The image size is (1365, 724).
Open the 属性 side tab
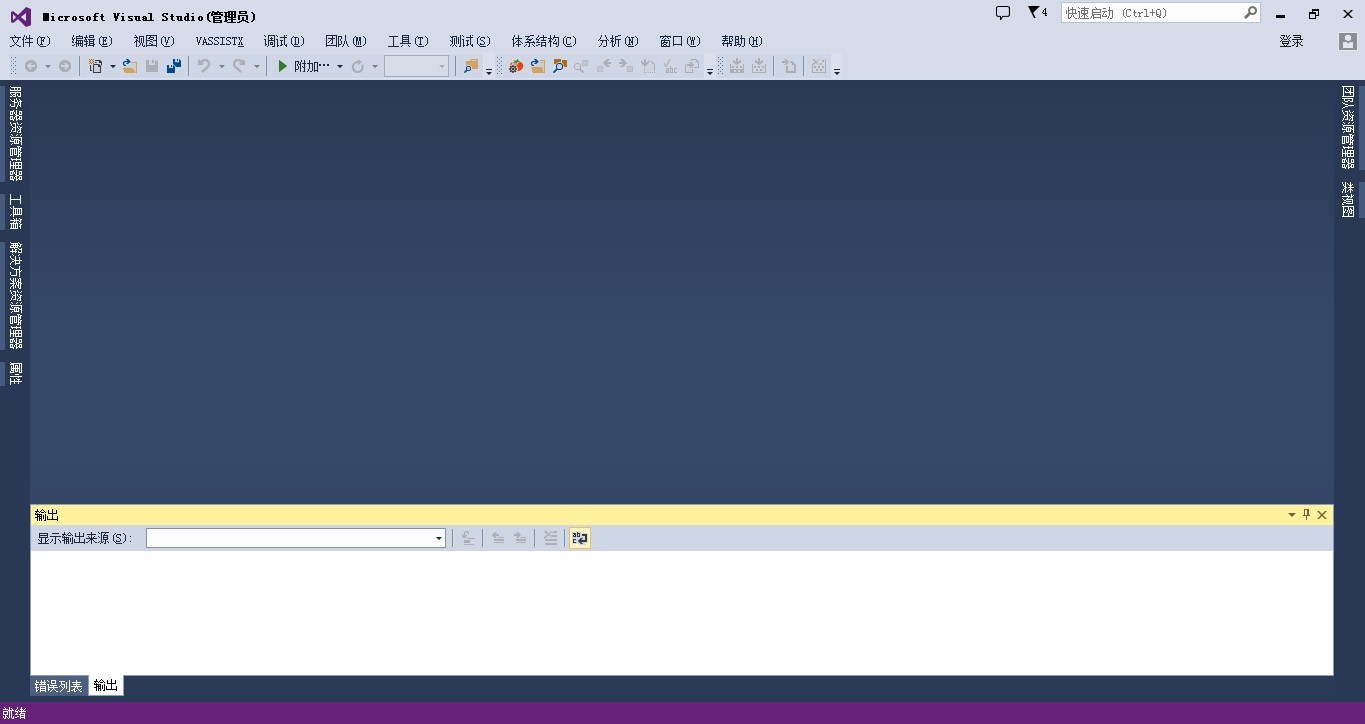click(15, 373)
